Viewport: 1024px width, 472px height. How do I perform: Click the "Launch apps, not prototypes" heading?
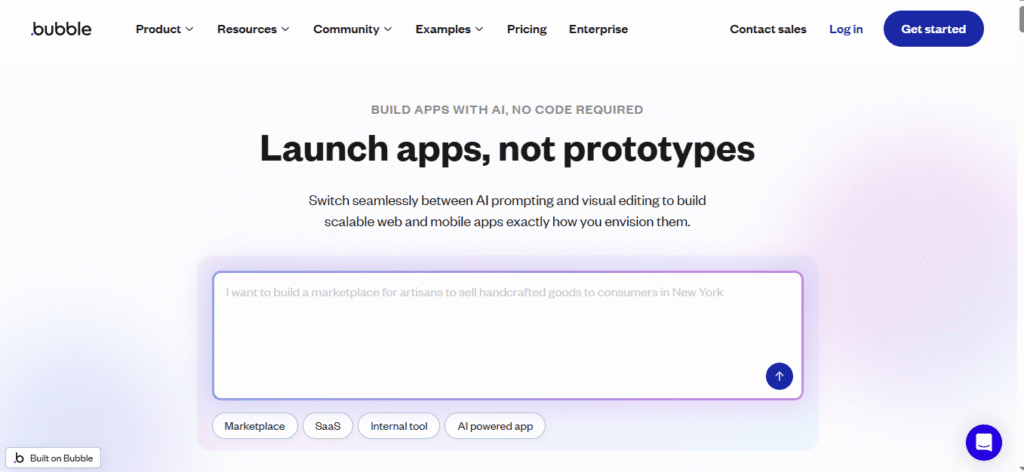pyautogui.click(x=507, y=148)
